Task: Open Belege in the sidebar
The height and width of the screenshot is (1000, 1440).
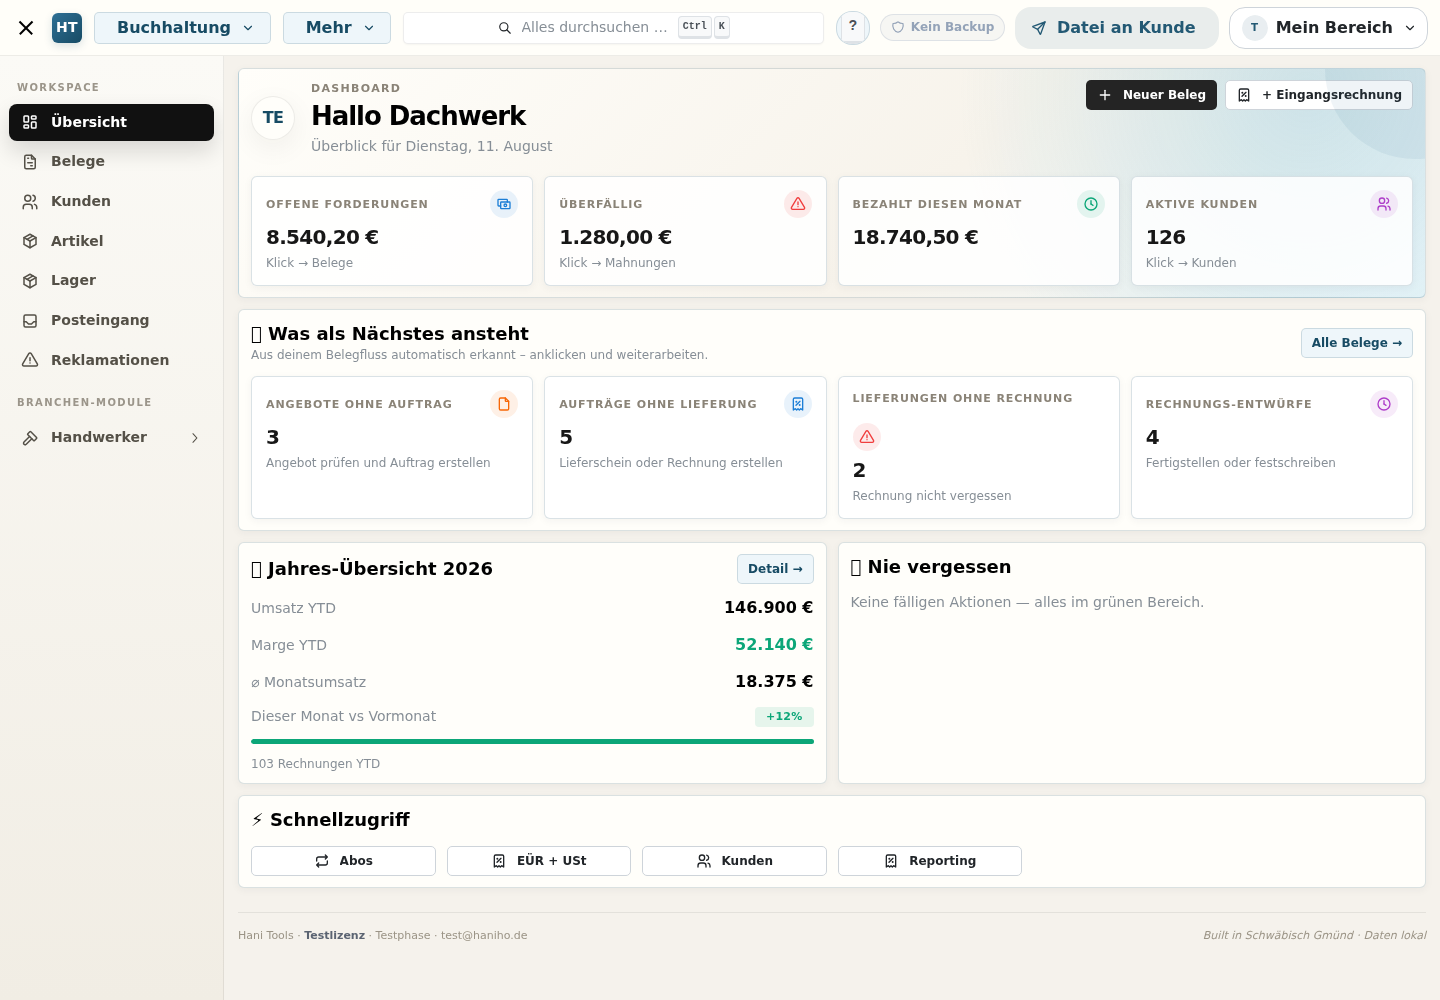Action: [111, 162]
